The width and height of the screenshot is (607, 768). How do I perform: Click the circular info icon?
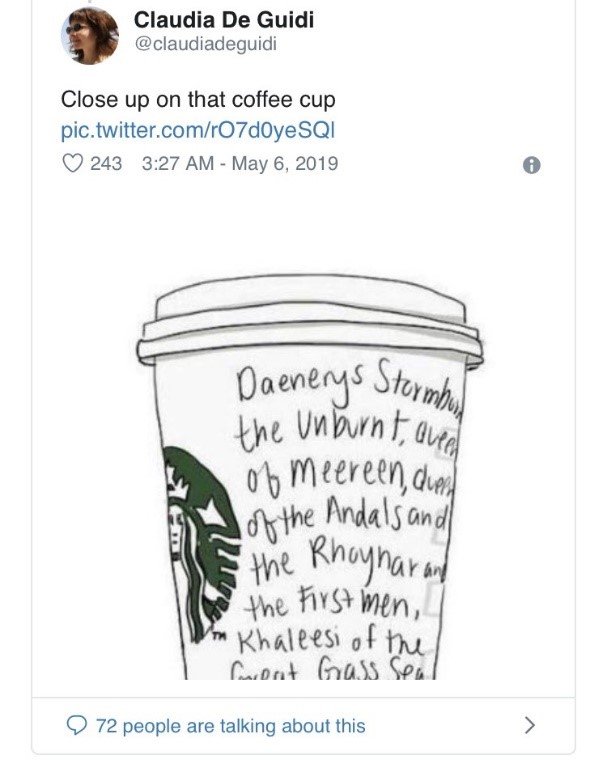[532, 165]
